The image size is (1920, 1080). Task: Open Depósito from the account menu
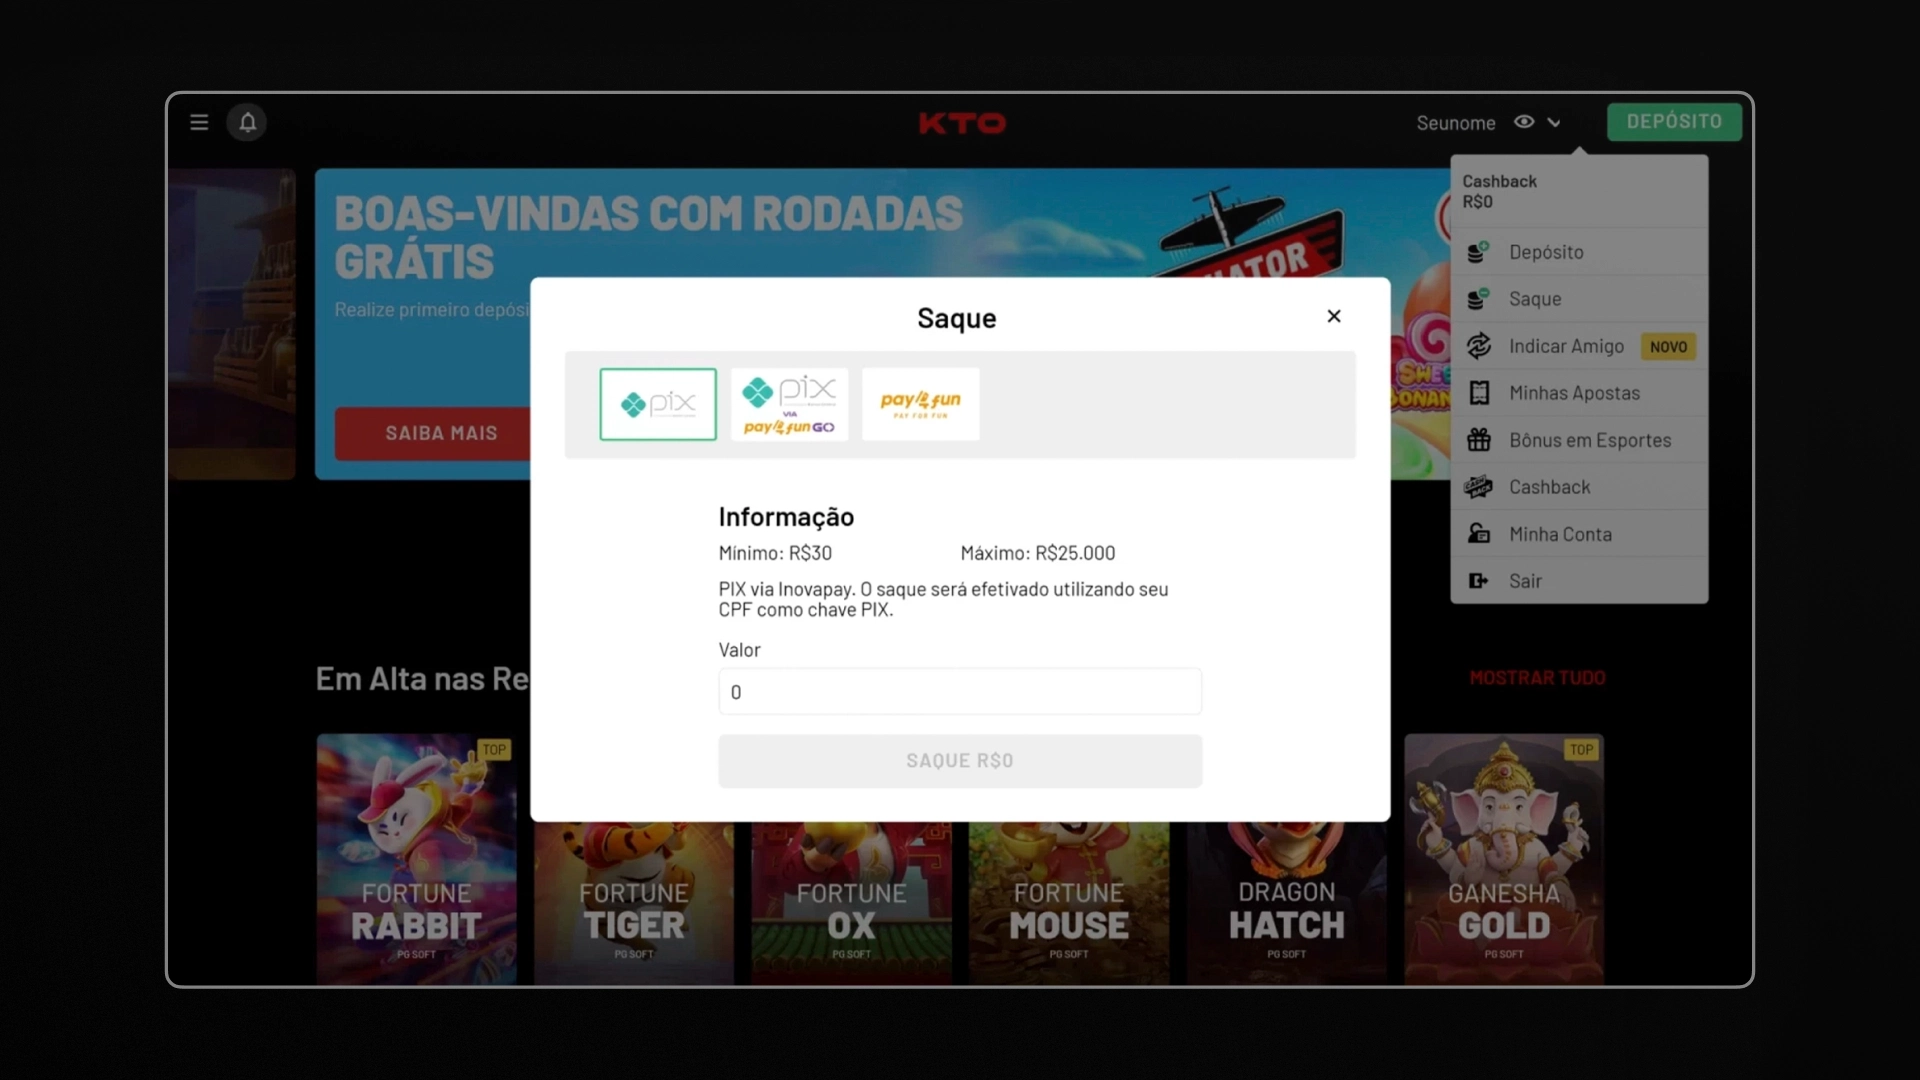point(1546,252)
